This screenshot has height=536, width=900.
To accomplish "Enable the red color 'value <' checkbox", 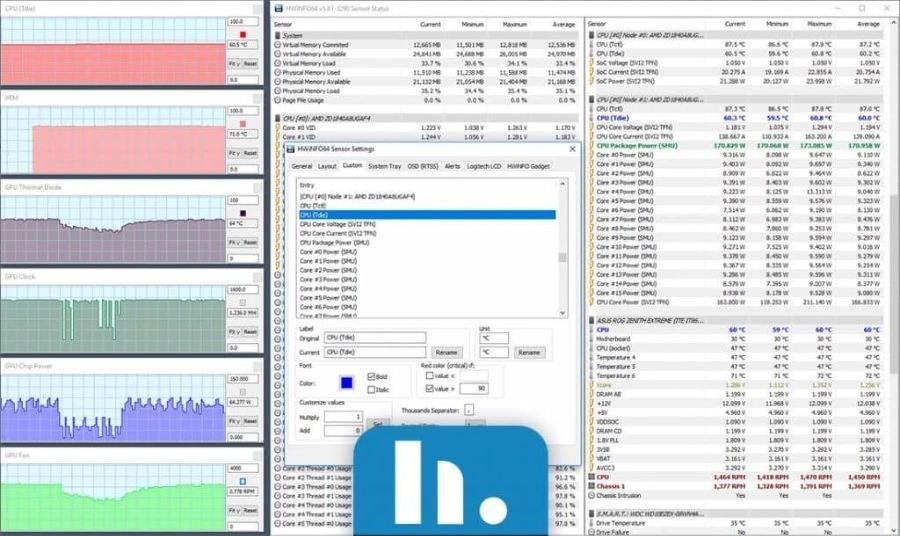I will point(429,376).
